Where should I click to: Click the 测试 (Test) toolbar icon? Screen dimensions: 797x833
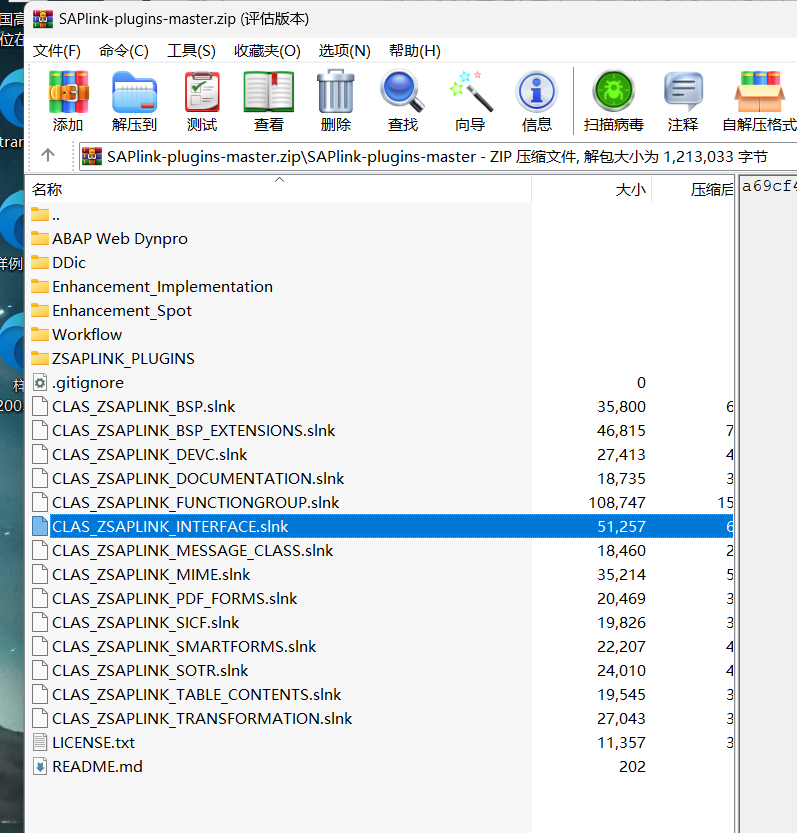pos(202,92)
